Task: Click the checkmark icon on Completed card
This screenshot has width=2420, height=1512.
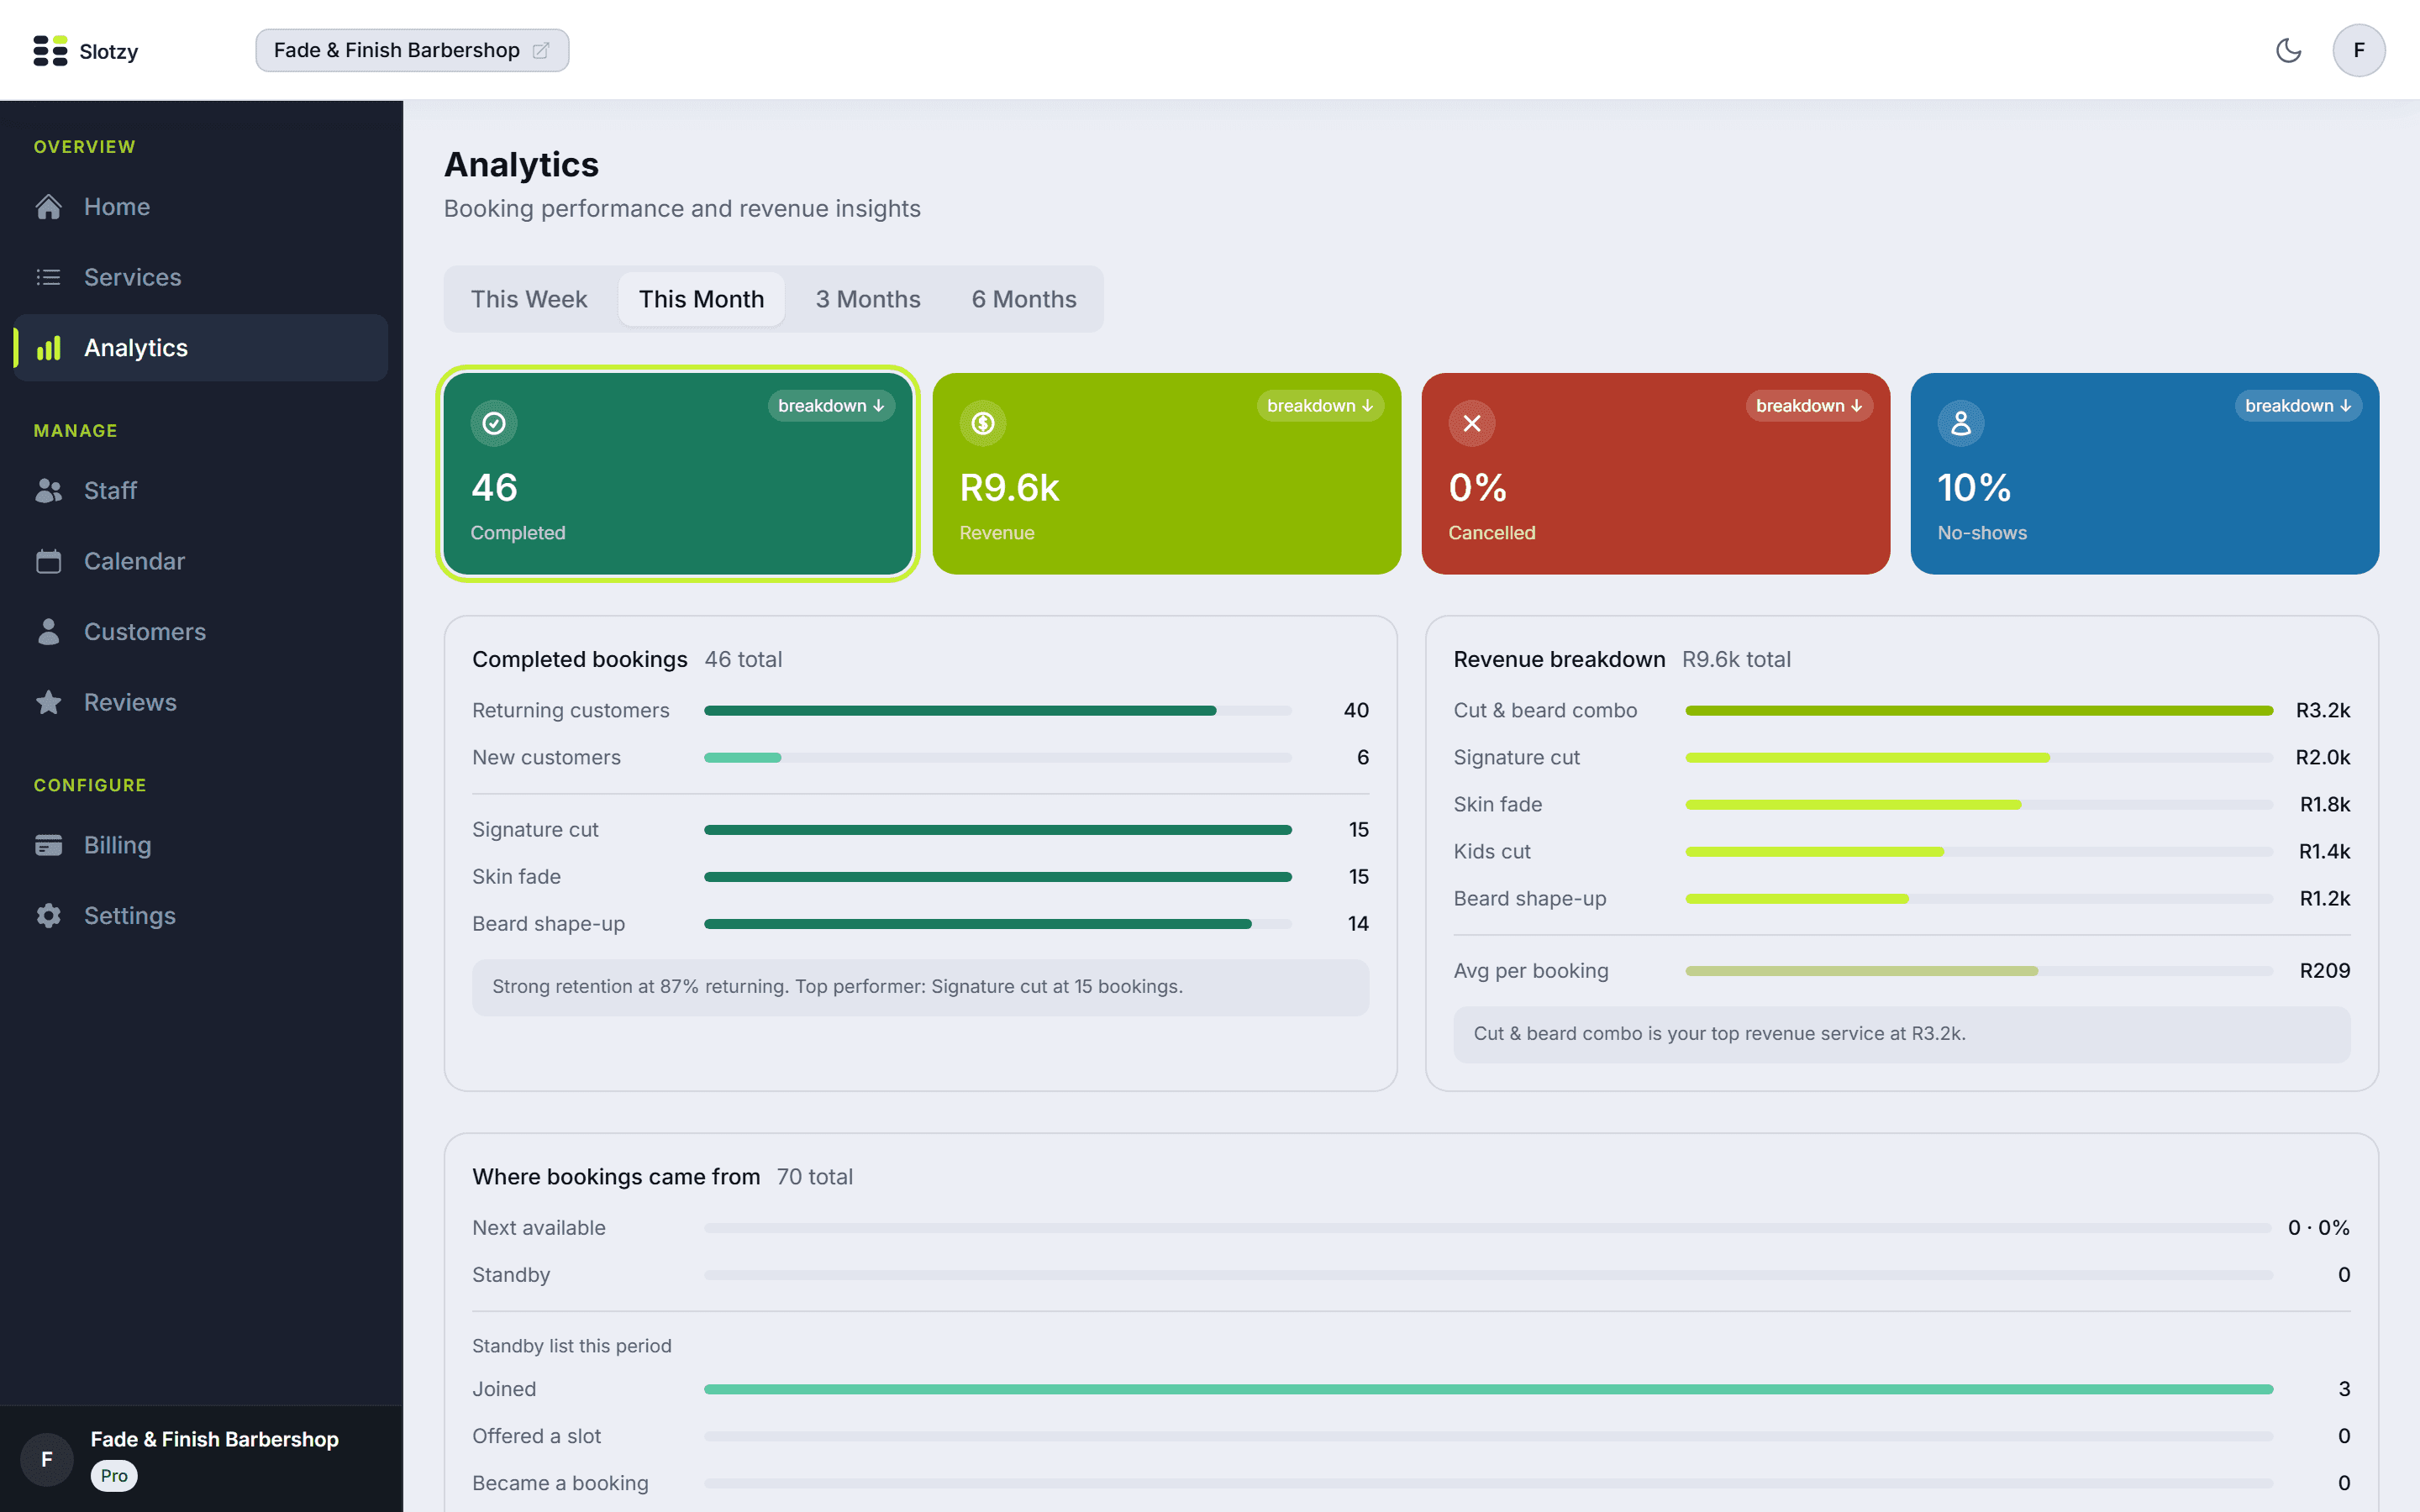Action: (494, 424)
